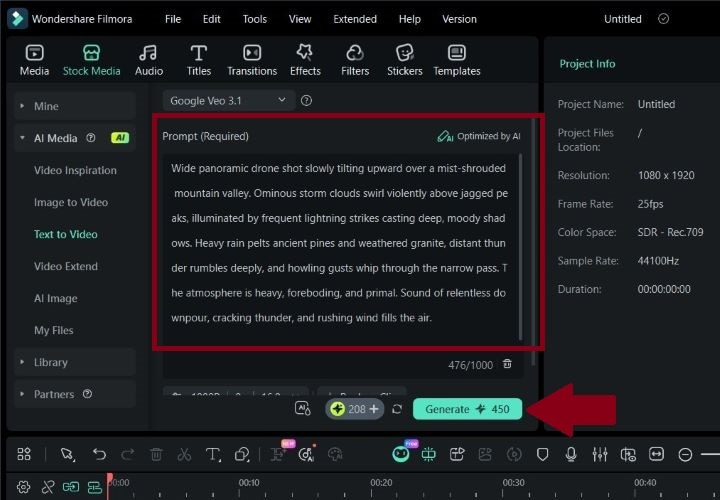Click the color palette icon
720x500 pixels.
(335, 455)
